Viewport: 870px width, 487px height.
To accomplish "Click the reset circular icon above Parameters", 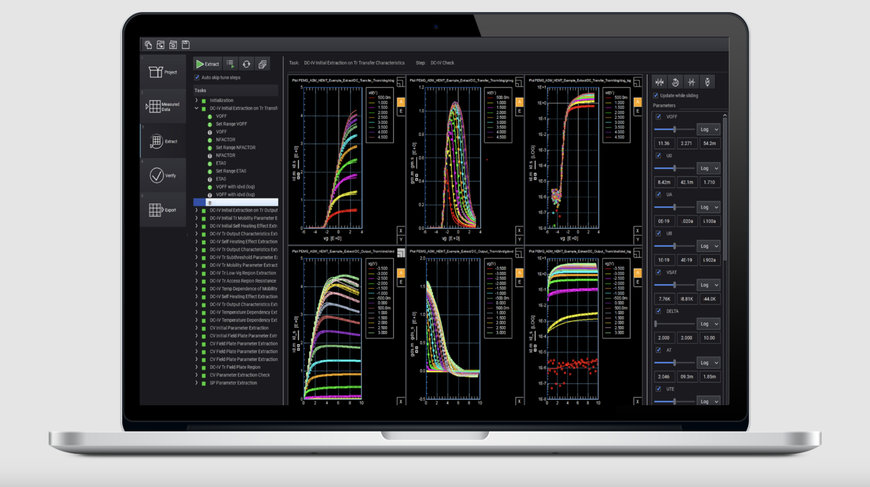I will 675,82.
